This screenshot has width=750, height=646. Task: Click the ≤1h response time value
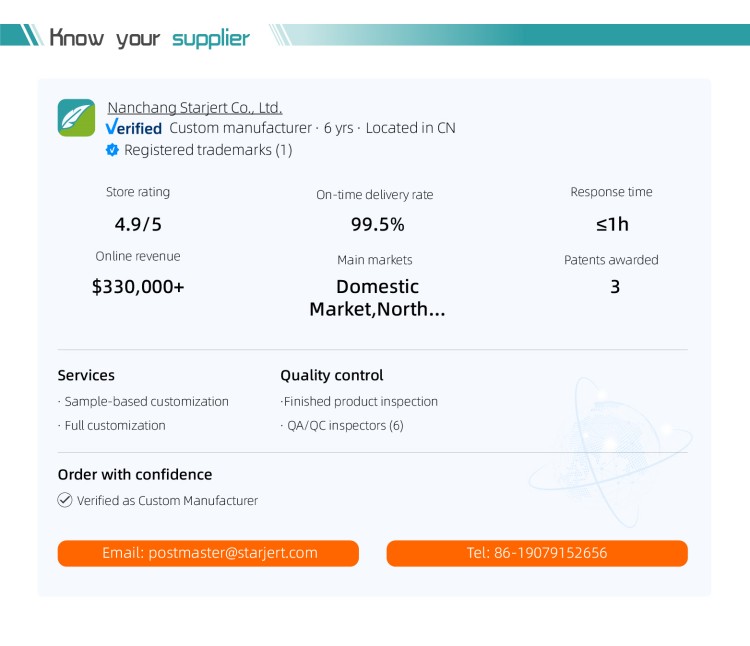612,224
